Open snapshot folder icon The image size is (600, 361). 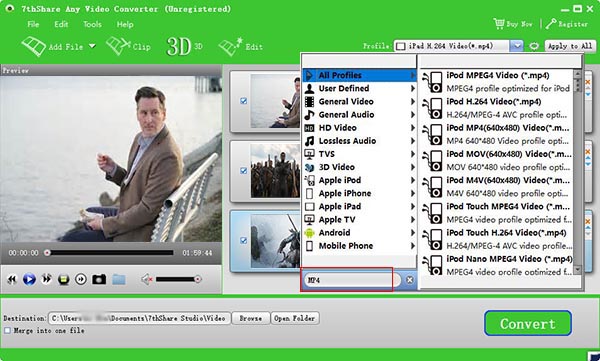click(x=119, y=279)
